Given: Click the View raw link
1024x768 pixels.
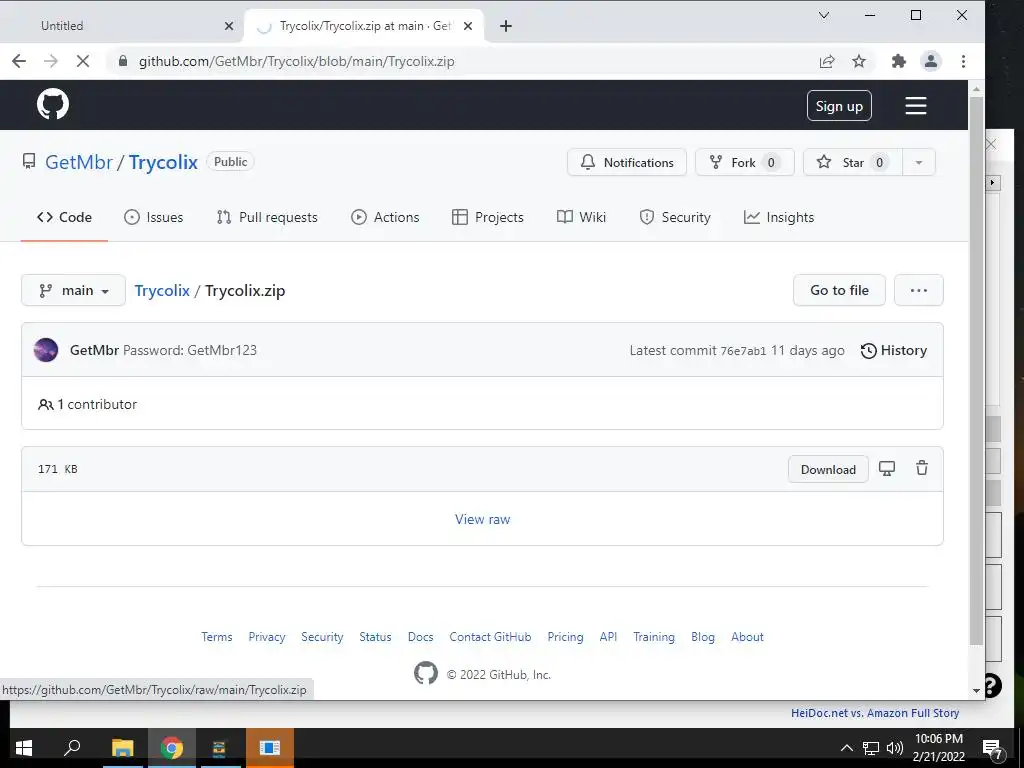Looking at the screenshot, I should [483, 519].
